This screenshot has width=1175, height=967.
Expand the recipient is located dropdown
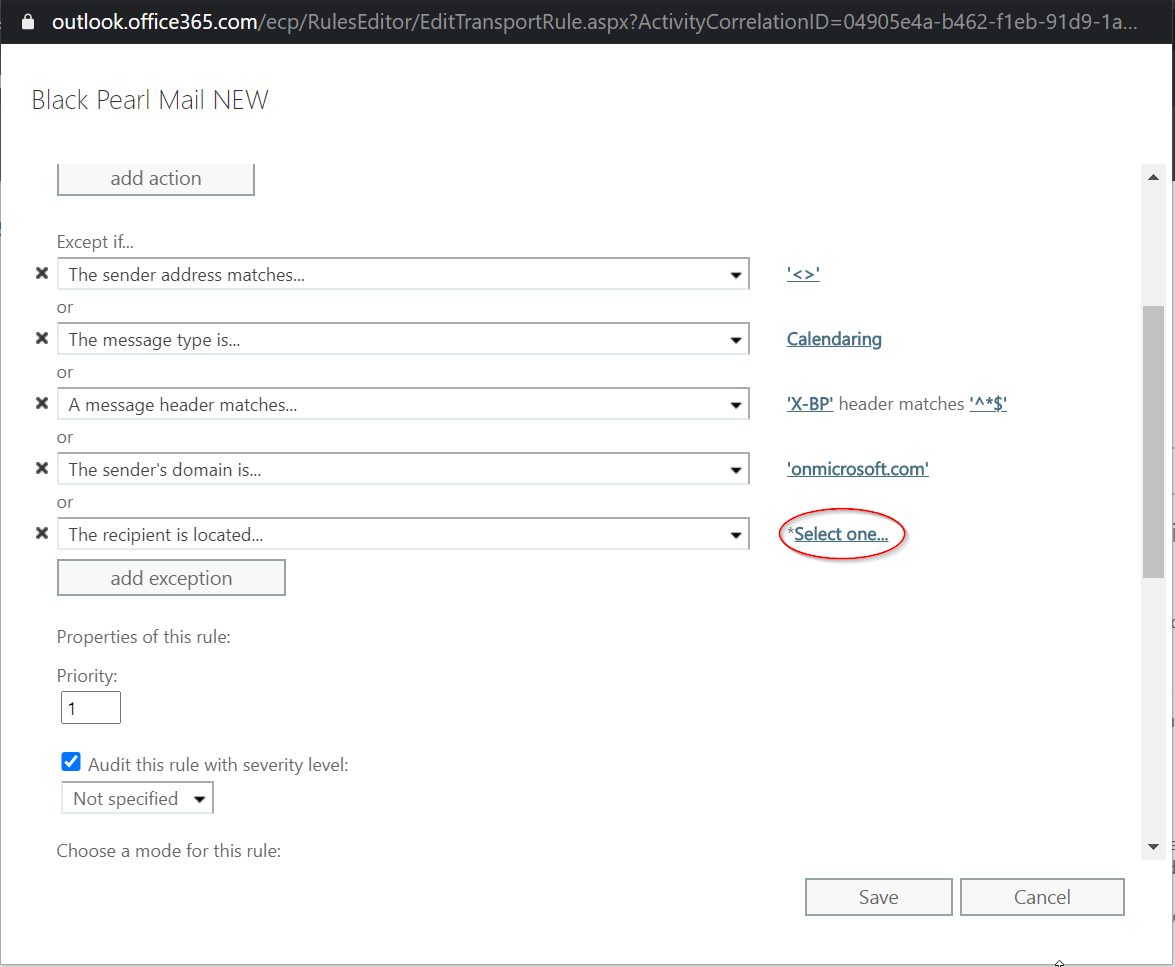[x=403, y=535]
